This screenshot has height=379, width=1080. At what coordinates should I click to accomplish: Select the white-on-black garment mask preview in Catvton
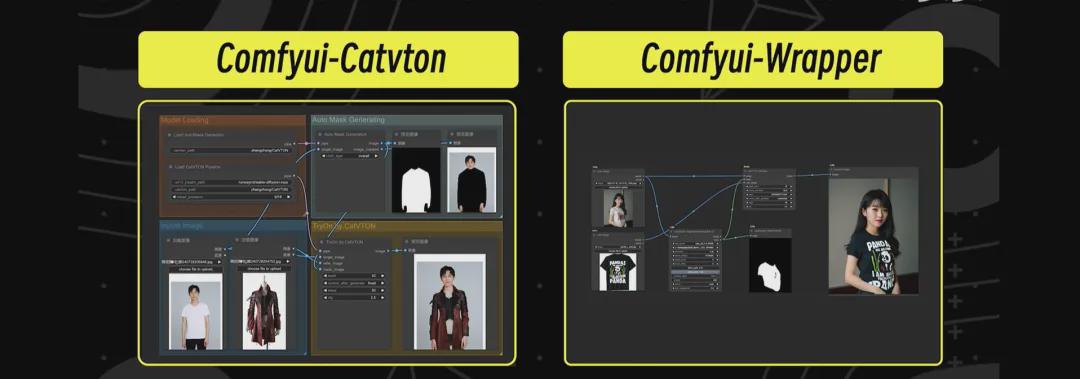pos(416,180)
